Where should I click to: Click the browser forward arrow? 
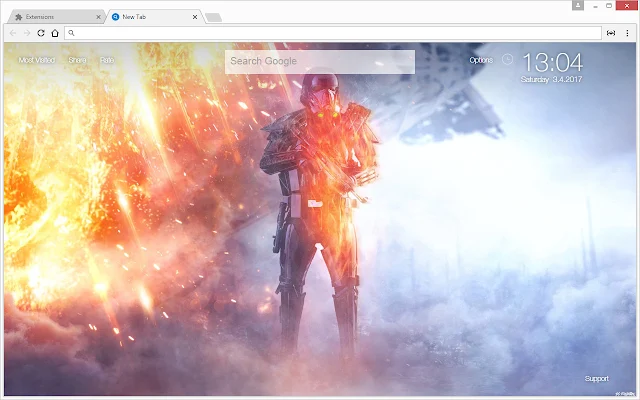(x=27, y=33)
